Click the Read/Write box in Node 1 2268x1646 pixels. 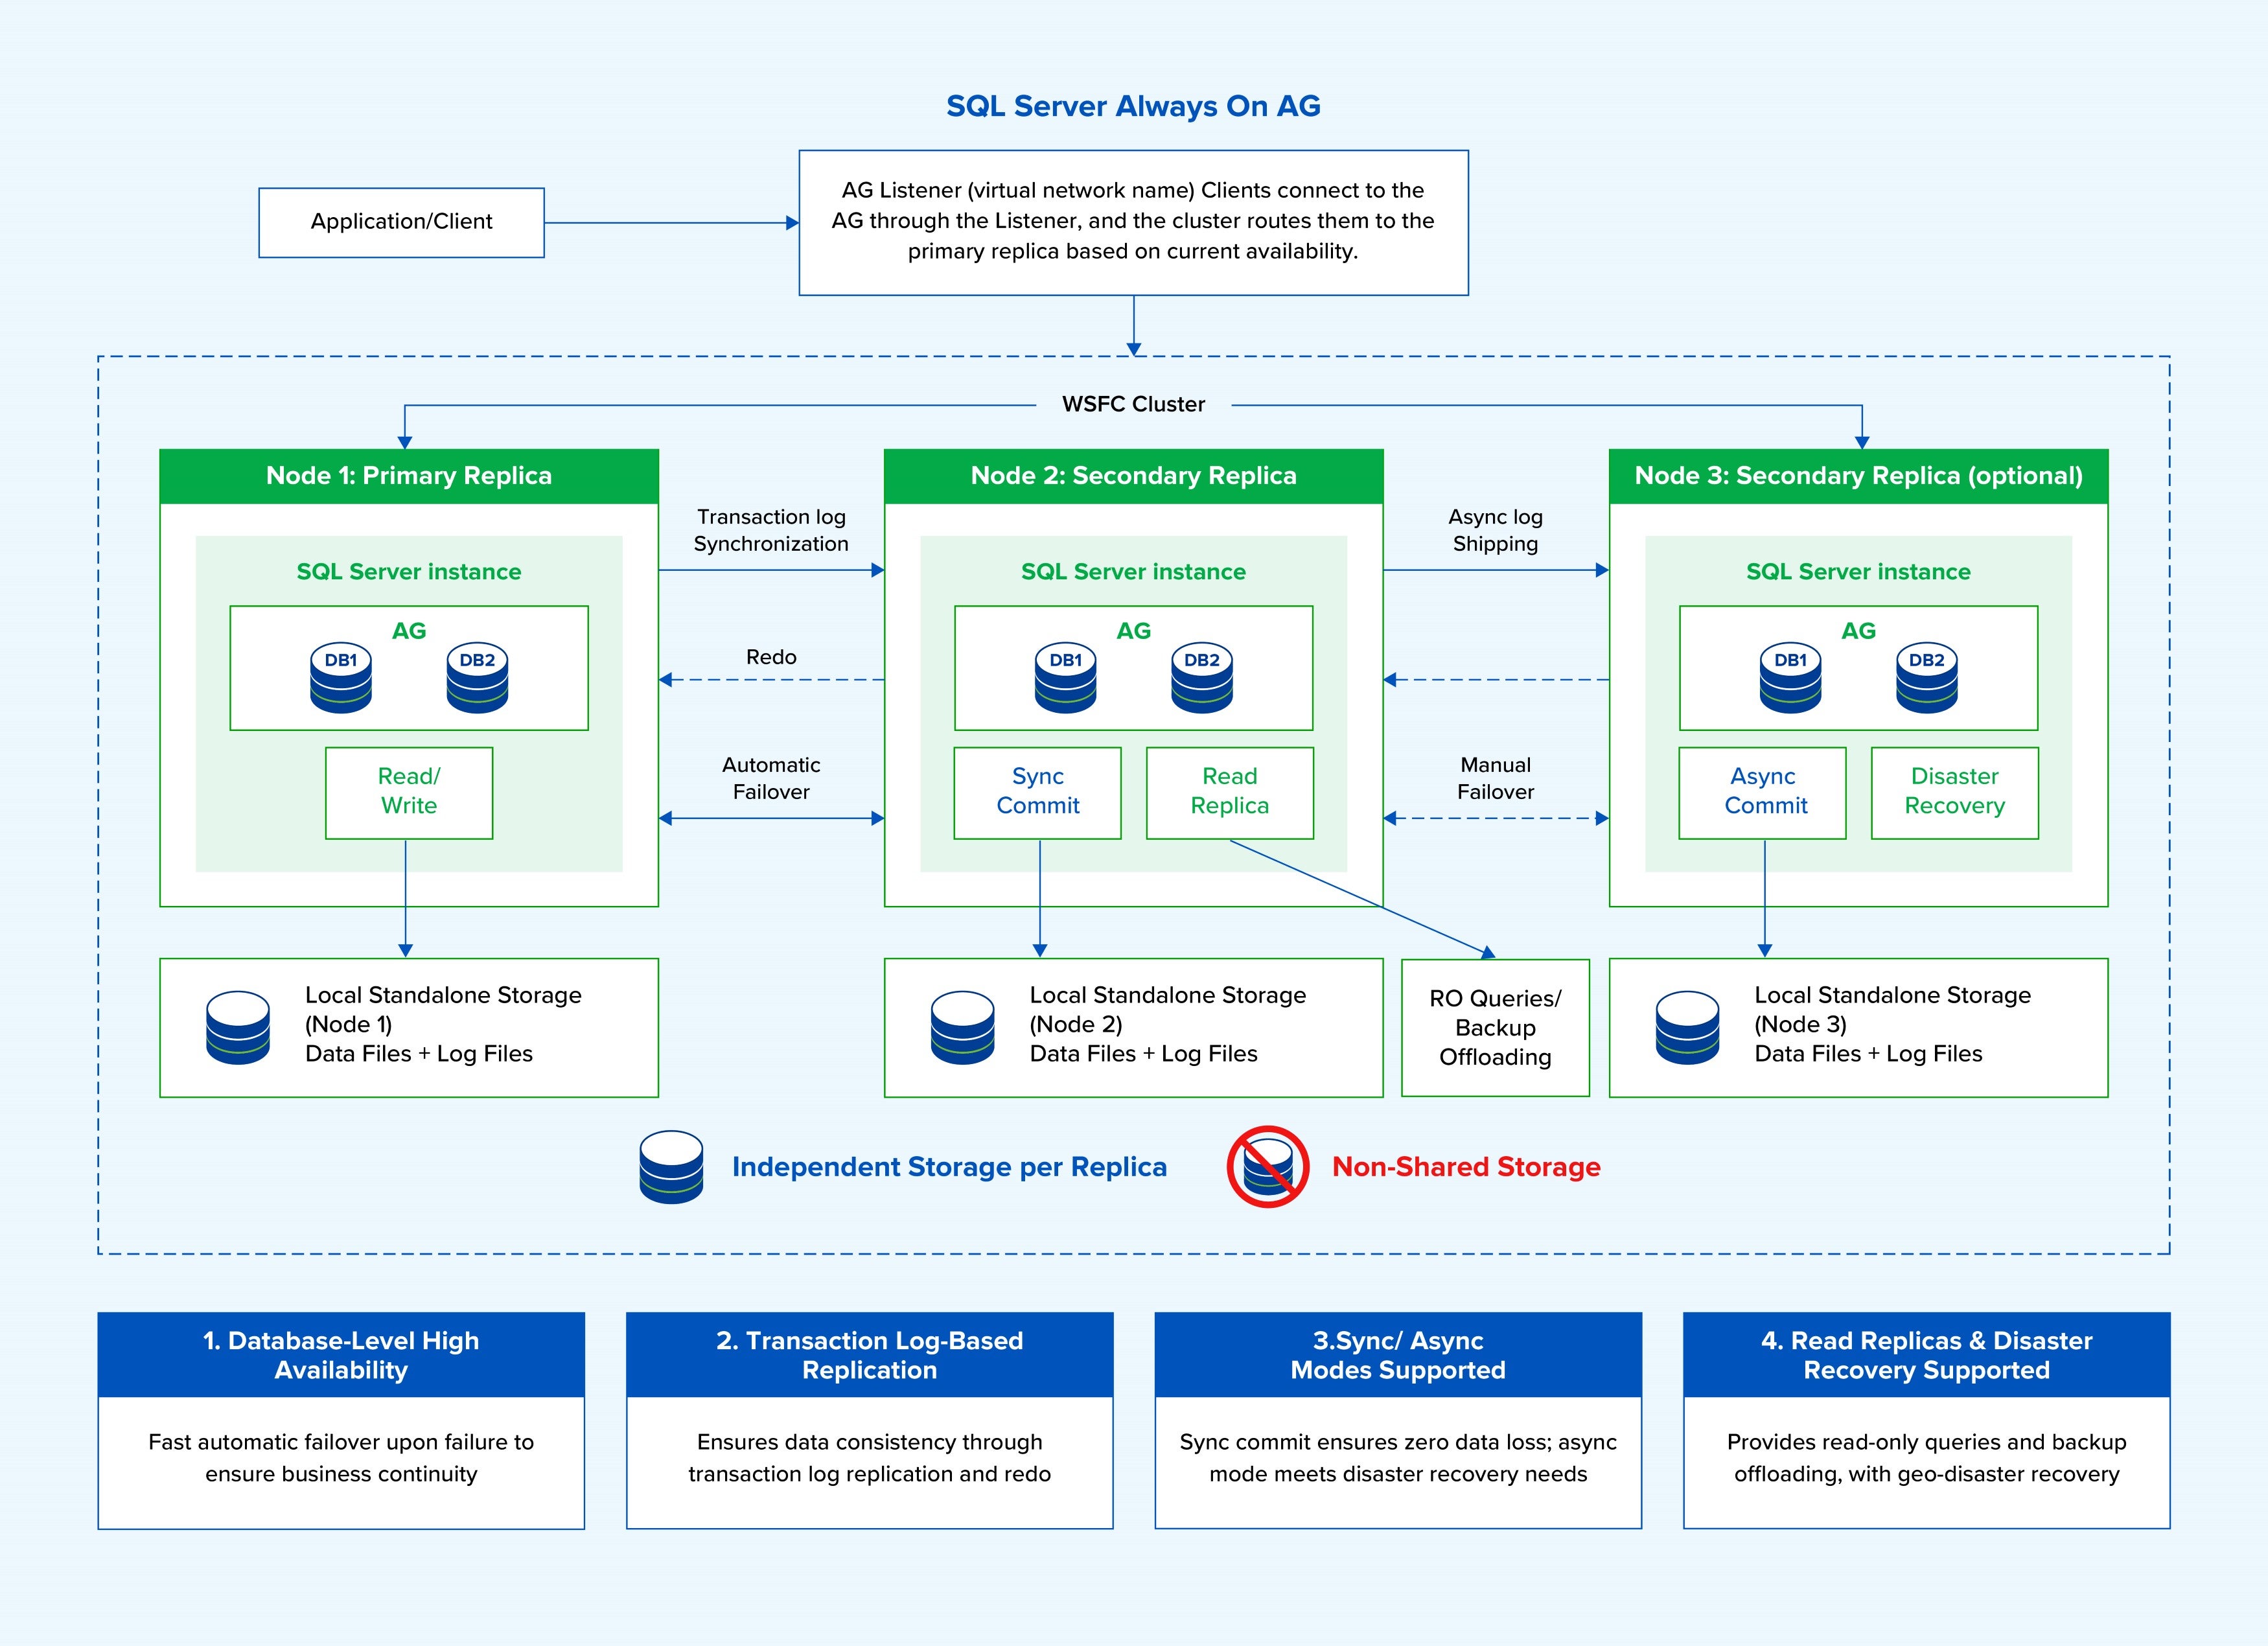pos(409,792)
